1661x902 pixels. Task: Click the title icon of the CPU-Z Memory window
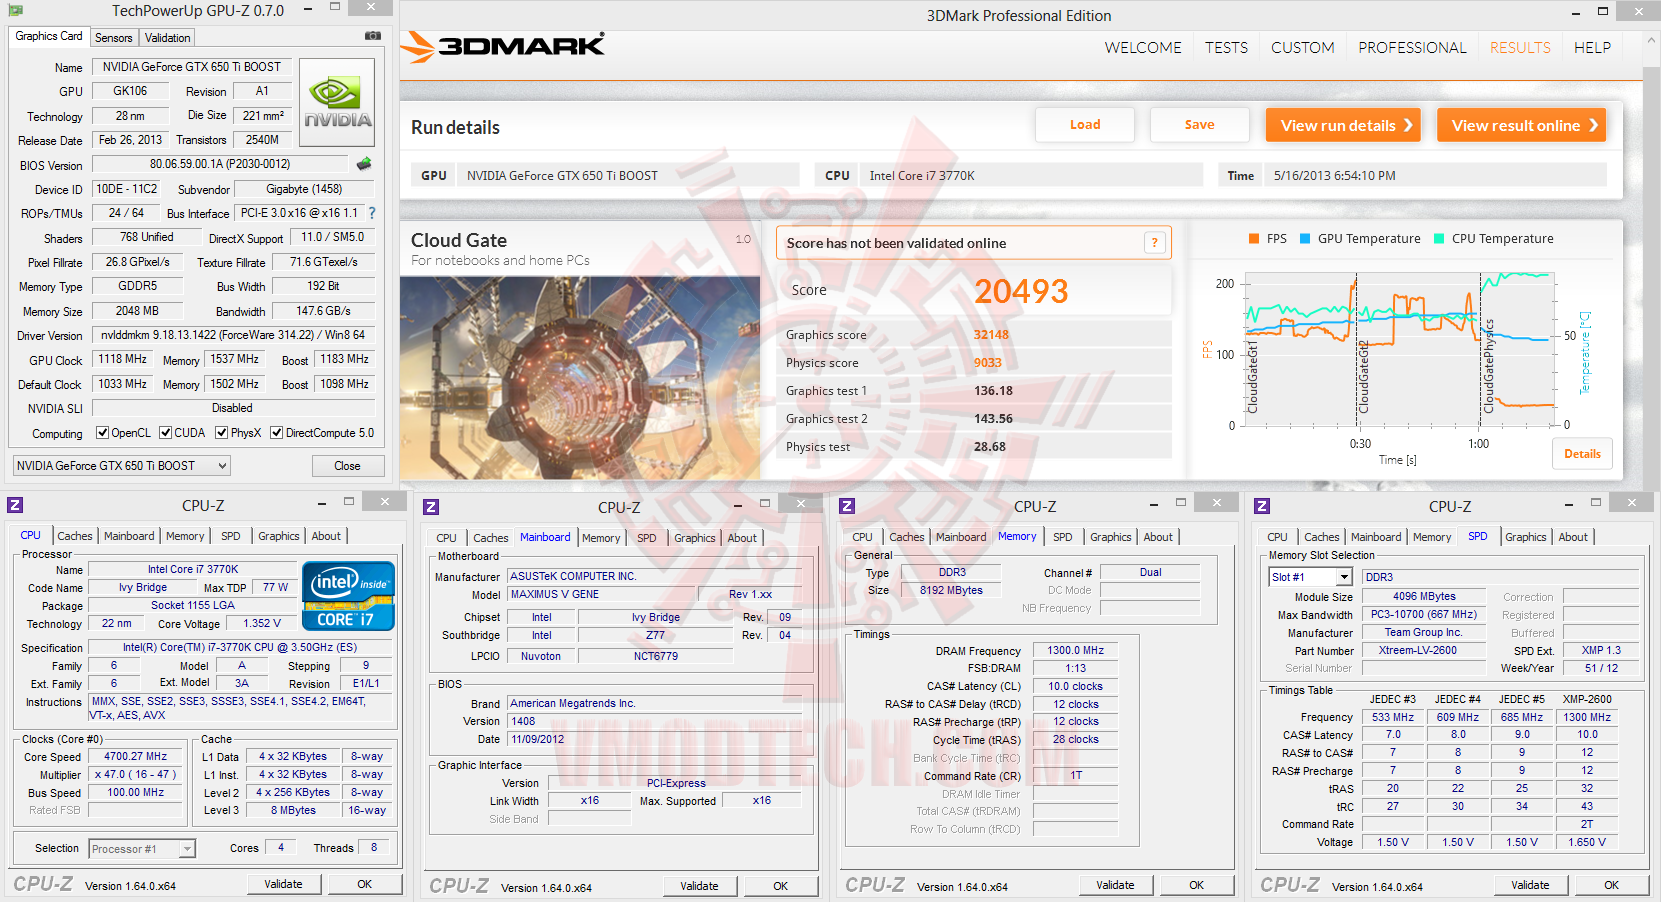click(847, 506)
